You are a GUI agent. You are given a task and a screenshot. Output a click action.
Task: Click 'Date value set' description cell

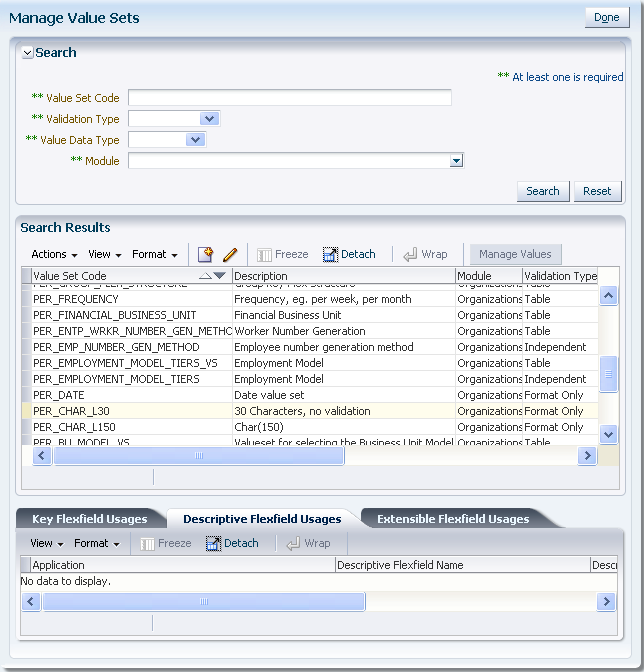coord(344,395)
